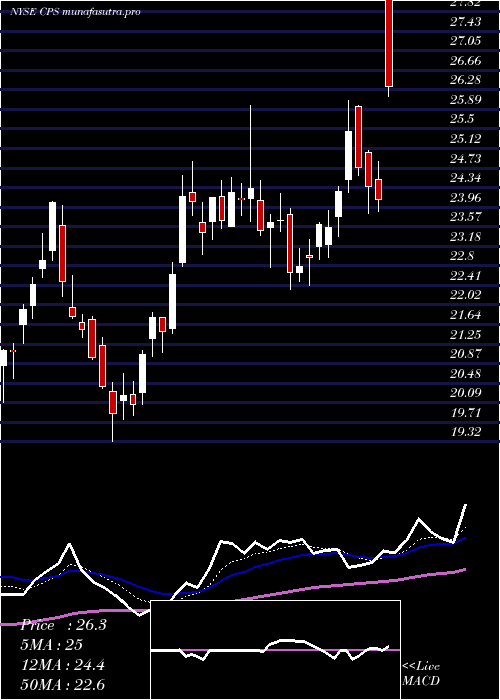The height and width of the screenshot is (700, 500).
Task: Click the 26.66 price axis label
Action: click(x=466, y=60)
